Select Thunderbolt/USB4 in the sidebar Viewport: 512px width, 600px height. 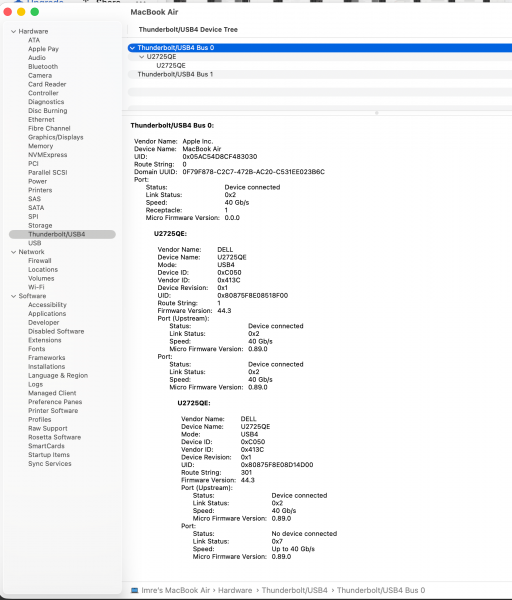pos(62,235)
